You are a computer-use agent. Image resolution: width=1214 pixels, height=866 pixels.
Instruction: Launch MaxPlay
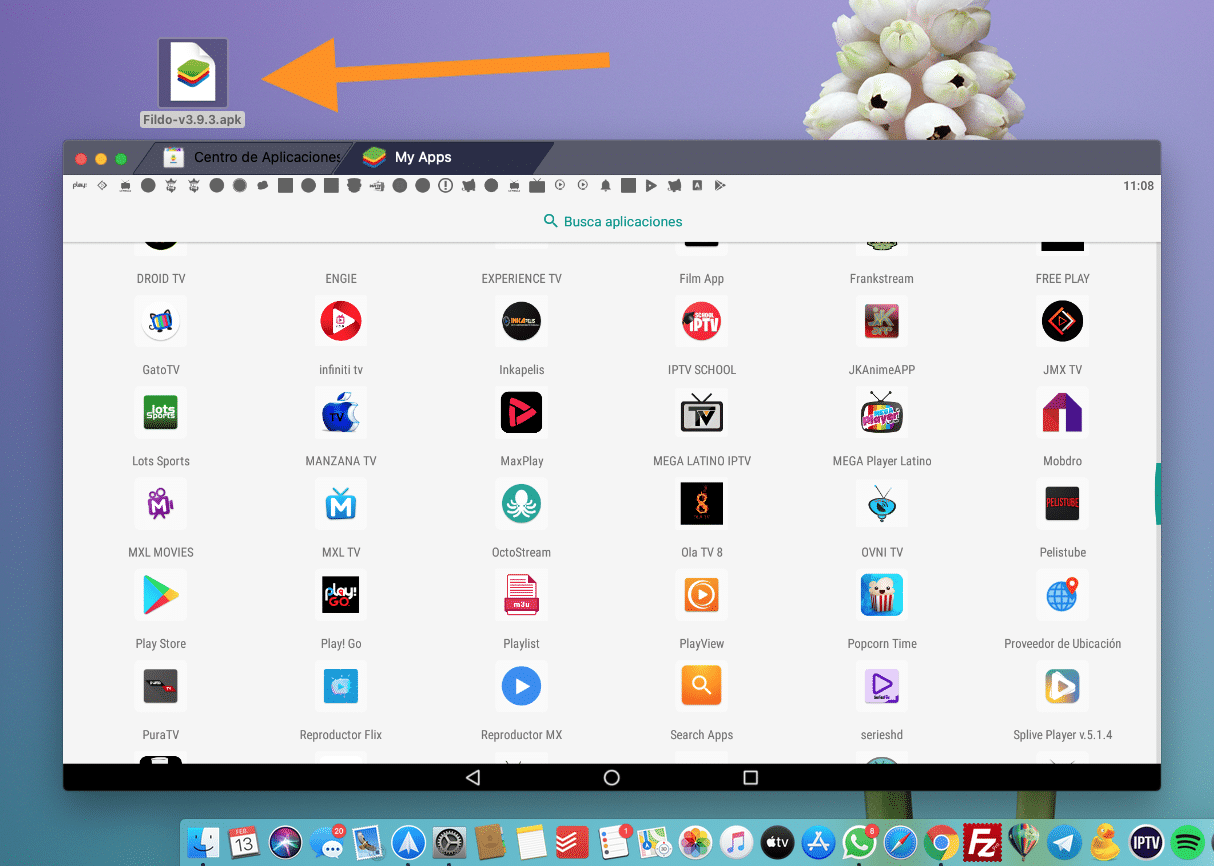click(x=521, y=412)
